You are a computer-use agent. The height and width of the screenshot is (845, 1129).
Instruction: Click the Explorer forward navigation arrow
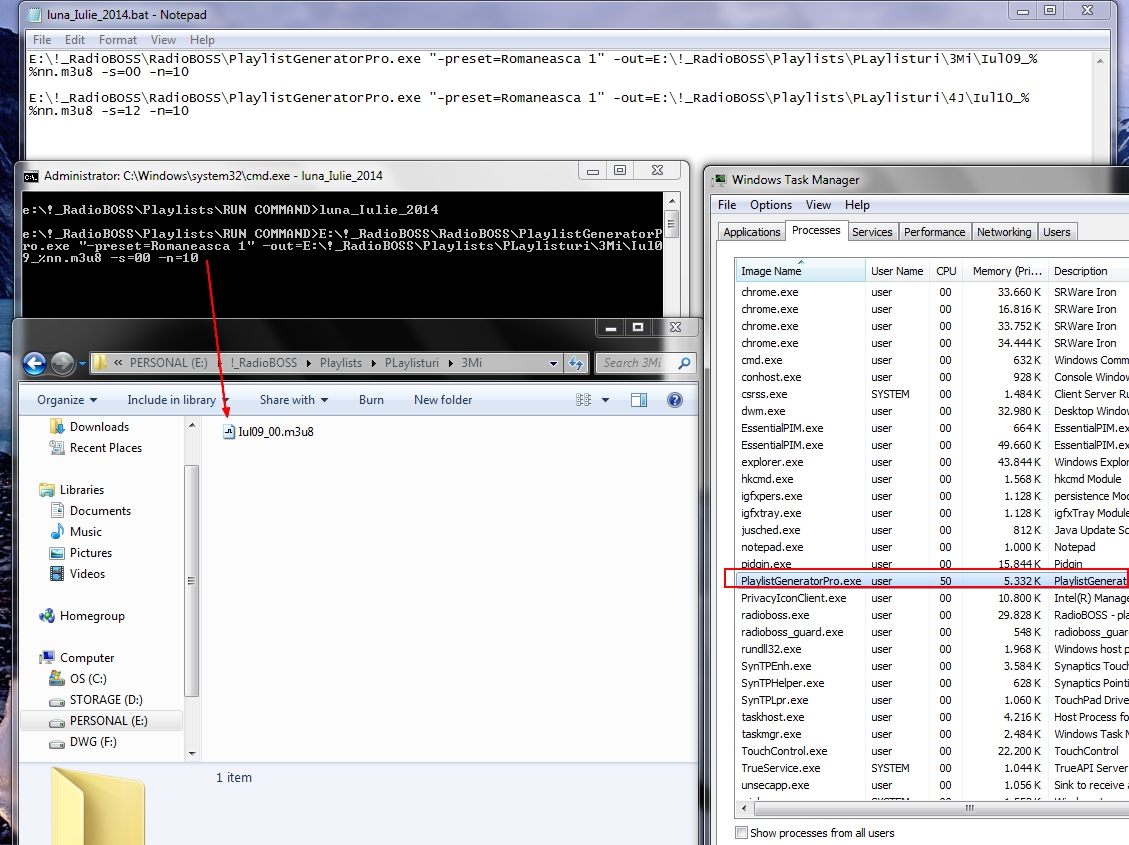(x=63, y=363)
